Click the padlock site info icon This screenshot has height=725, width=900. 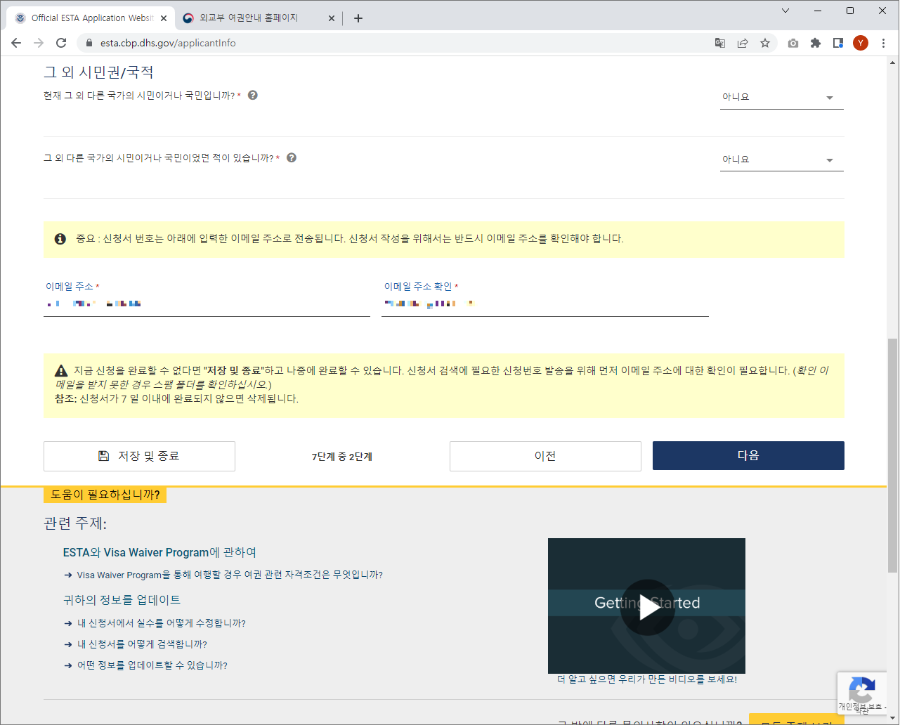[x=88, y=43]
